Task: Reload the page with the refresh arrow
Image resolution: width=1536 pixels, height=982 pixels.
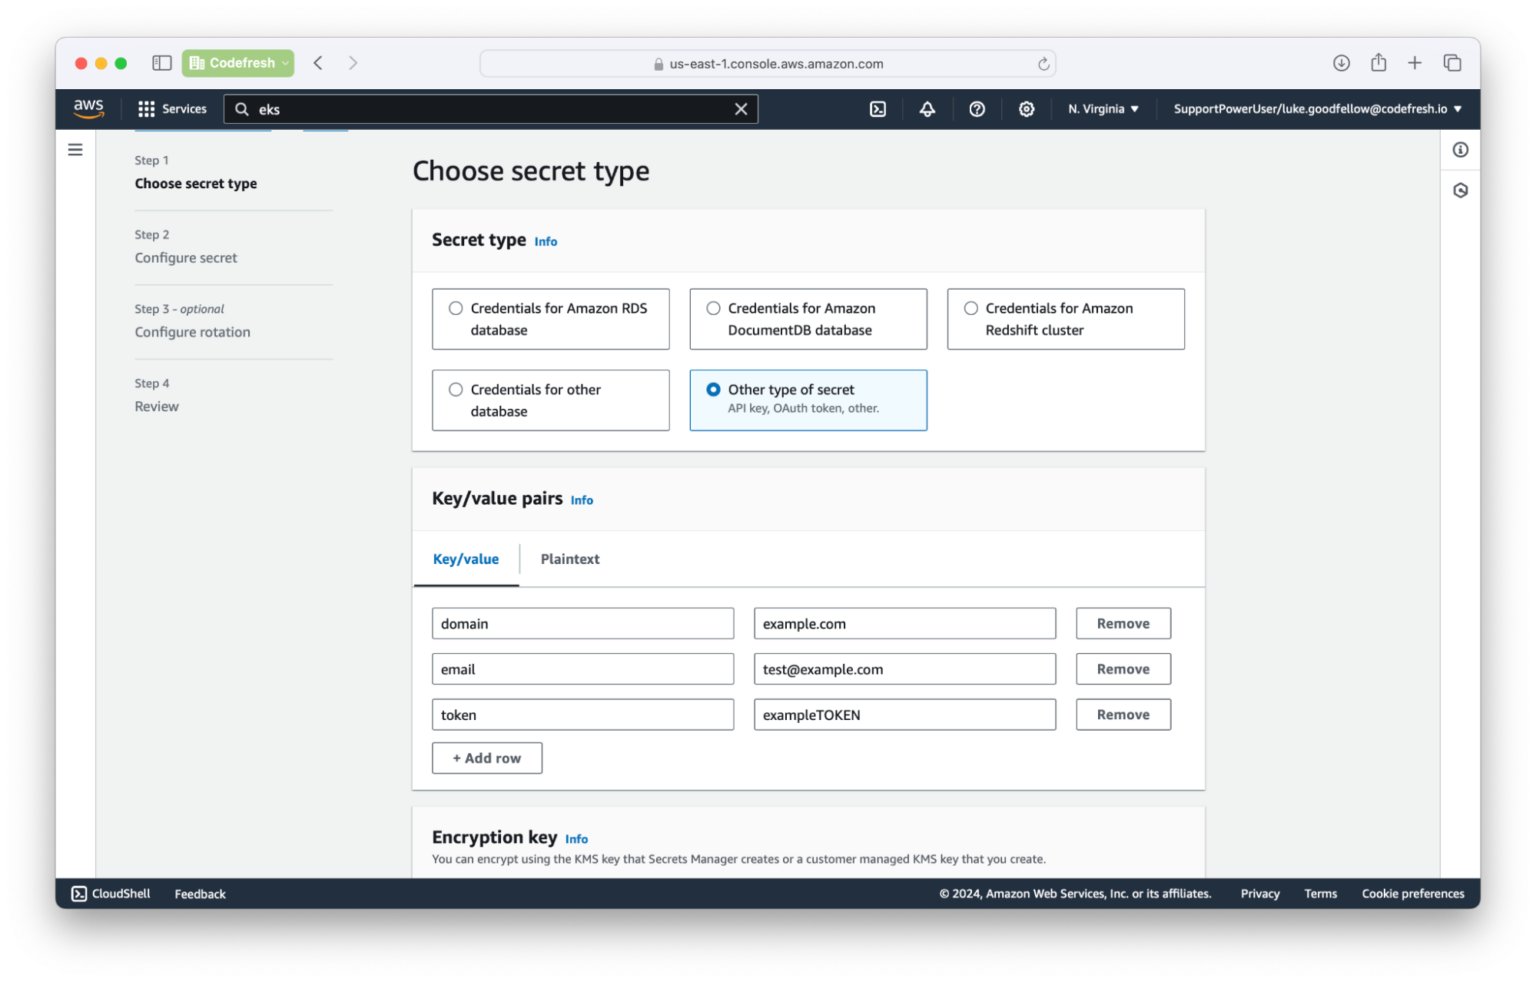Action: click(x=1043, y=63)
